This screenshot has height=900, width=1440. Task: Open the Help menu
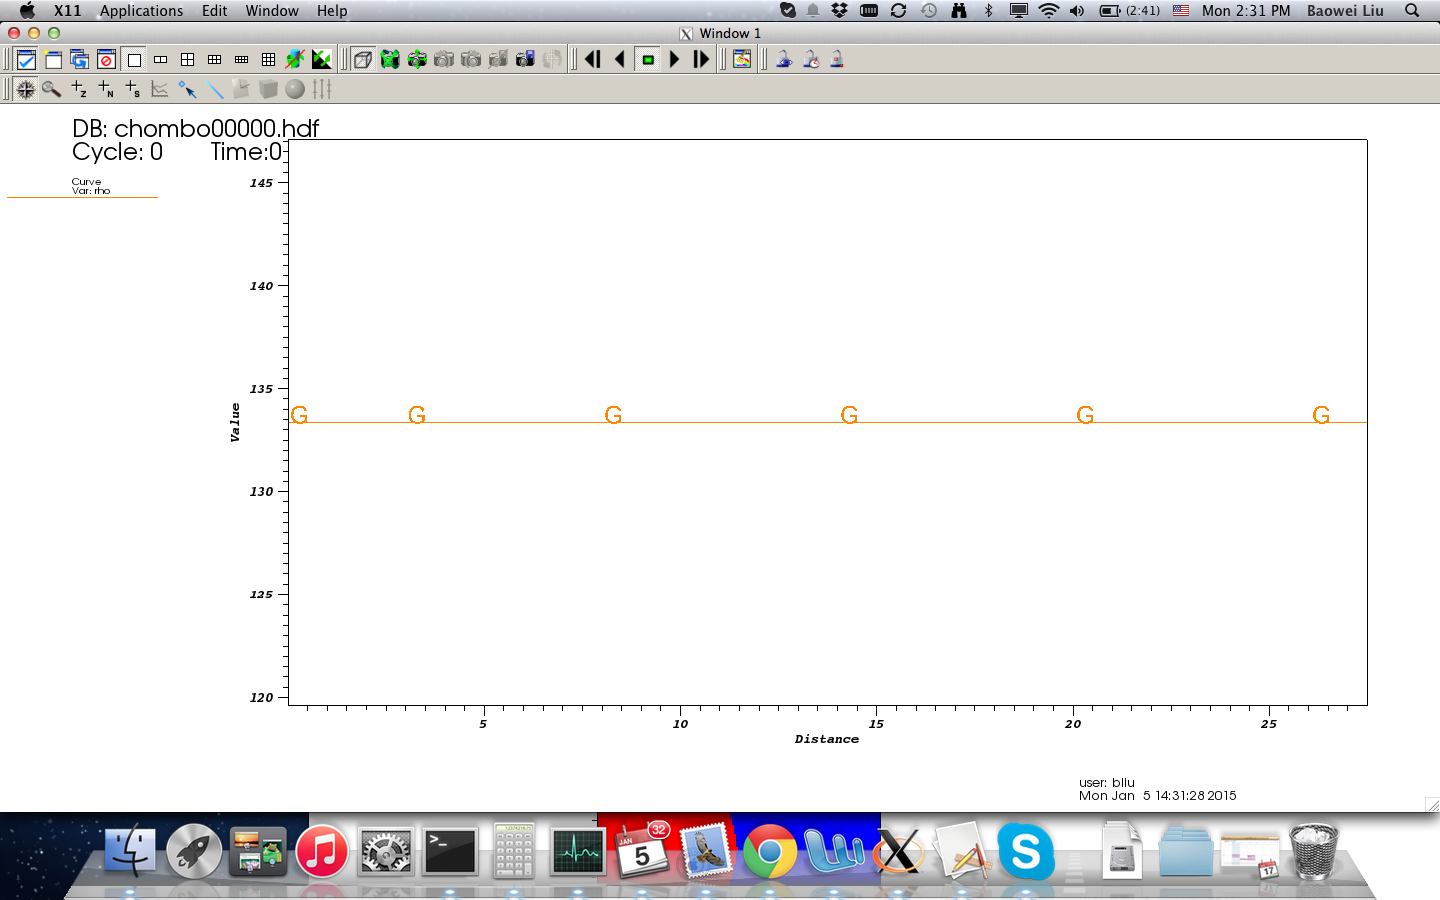pyautogui.click(x=332, y=11)
